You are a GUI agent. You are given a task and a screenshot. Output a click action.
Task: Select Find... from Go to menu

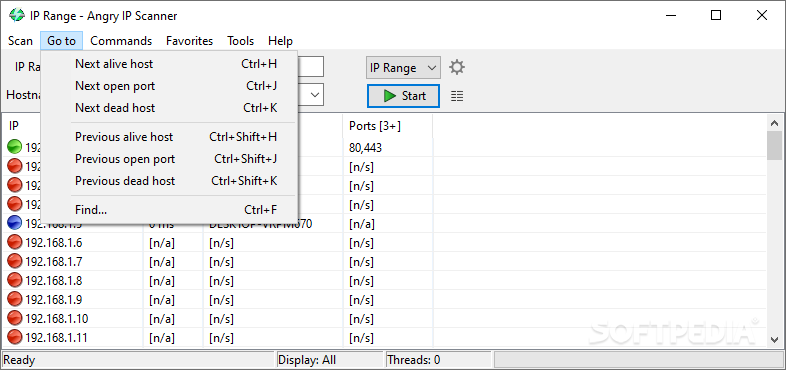coord(169,210)
